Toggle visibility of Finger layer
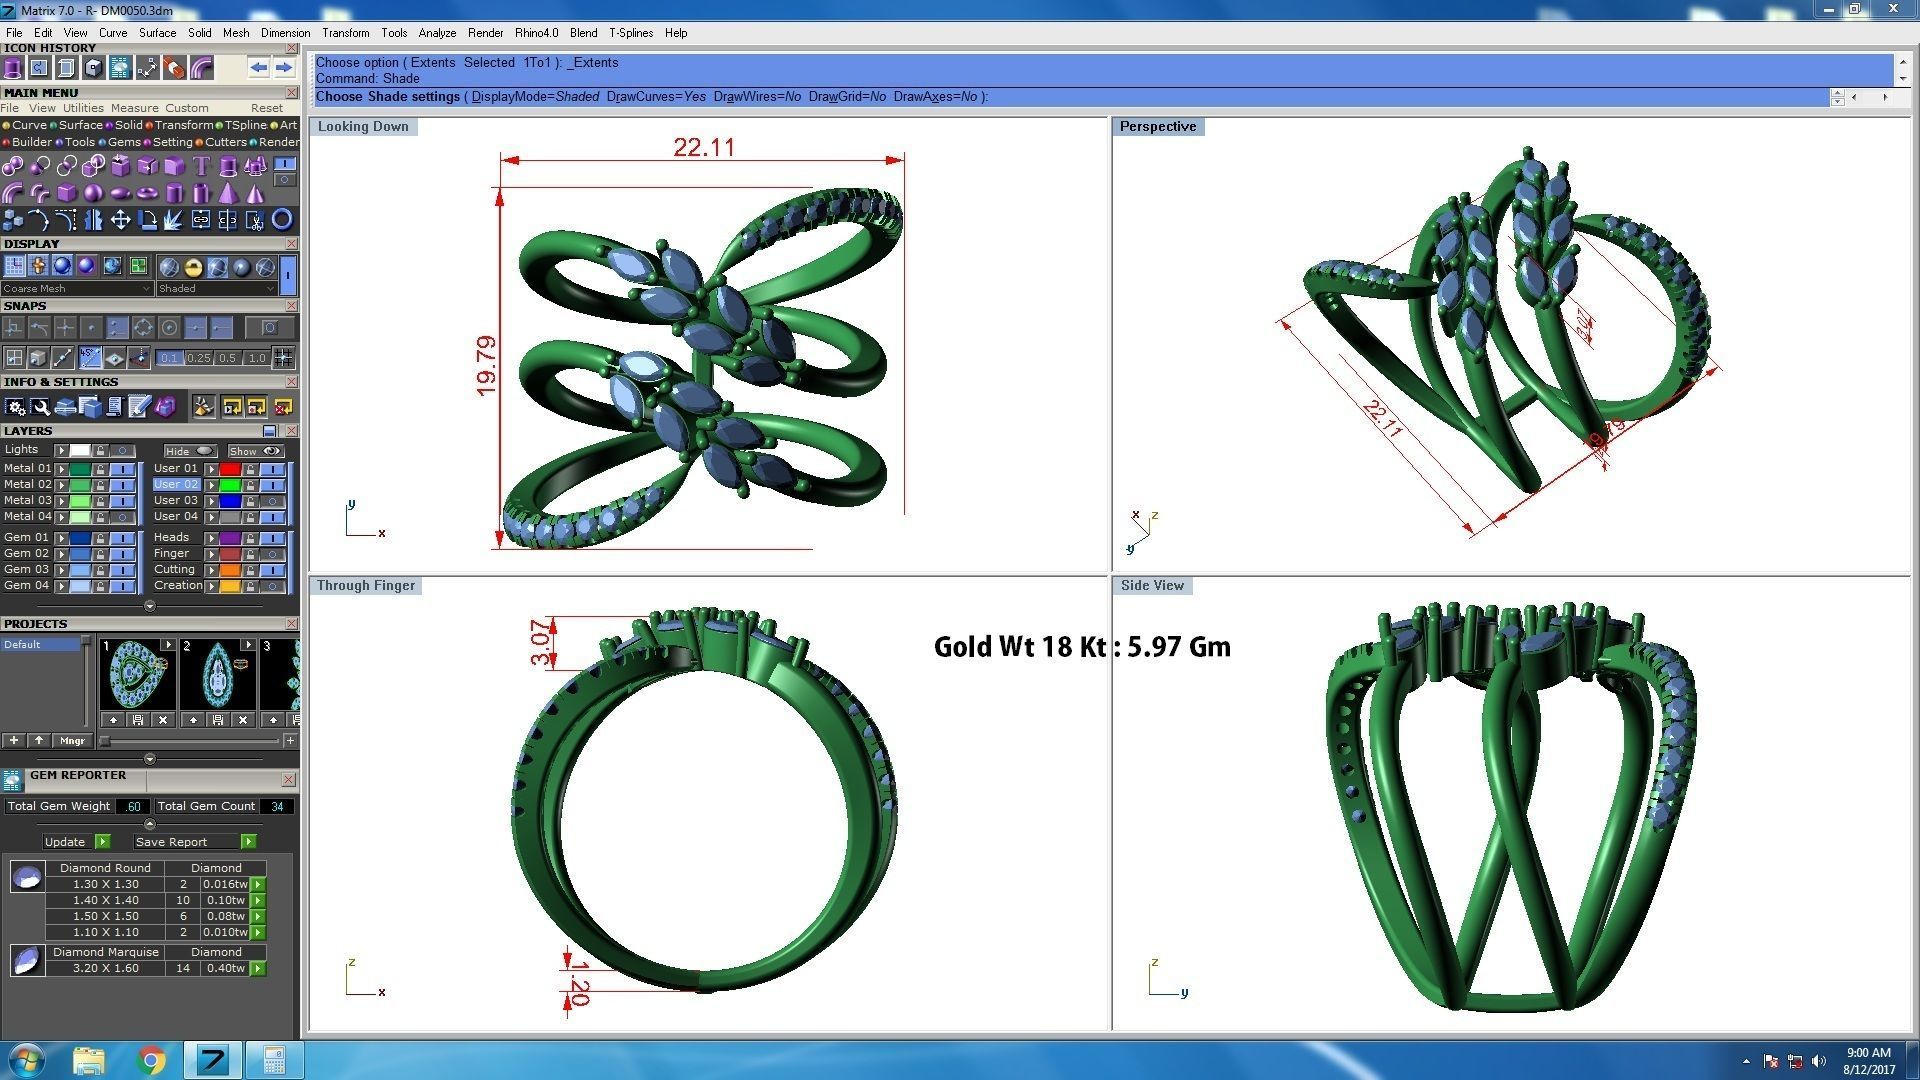Image resolution: width=1920 pixels, height=1080 pixels. 272,554
